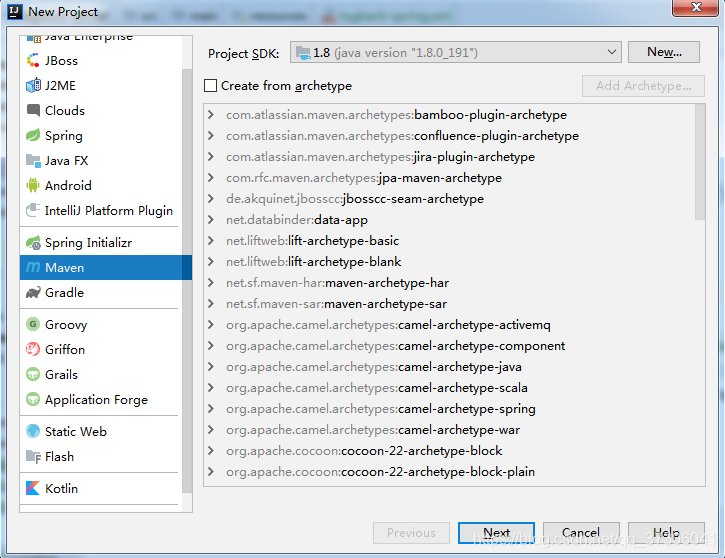Expand maven-archetype-sar entry
725x558 pixels.
point(211,304)
